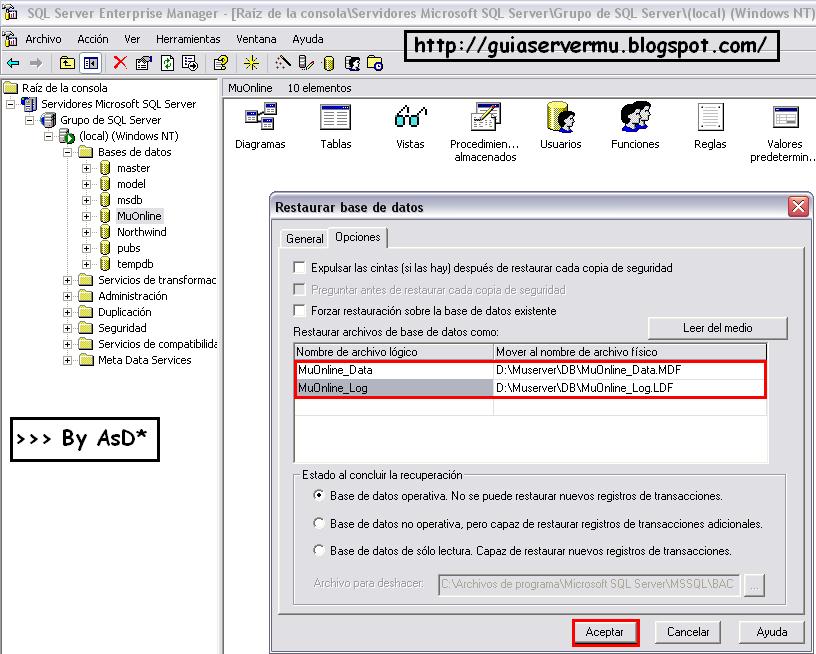Enable Expulsar las cintas checkbox
Image resolution: width=816 pixels, height=654 pixels.
coord(299,267)
